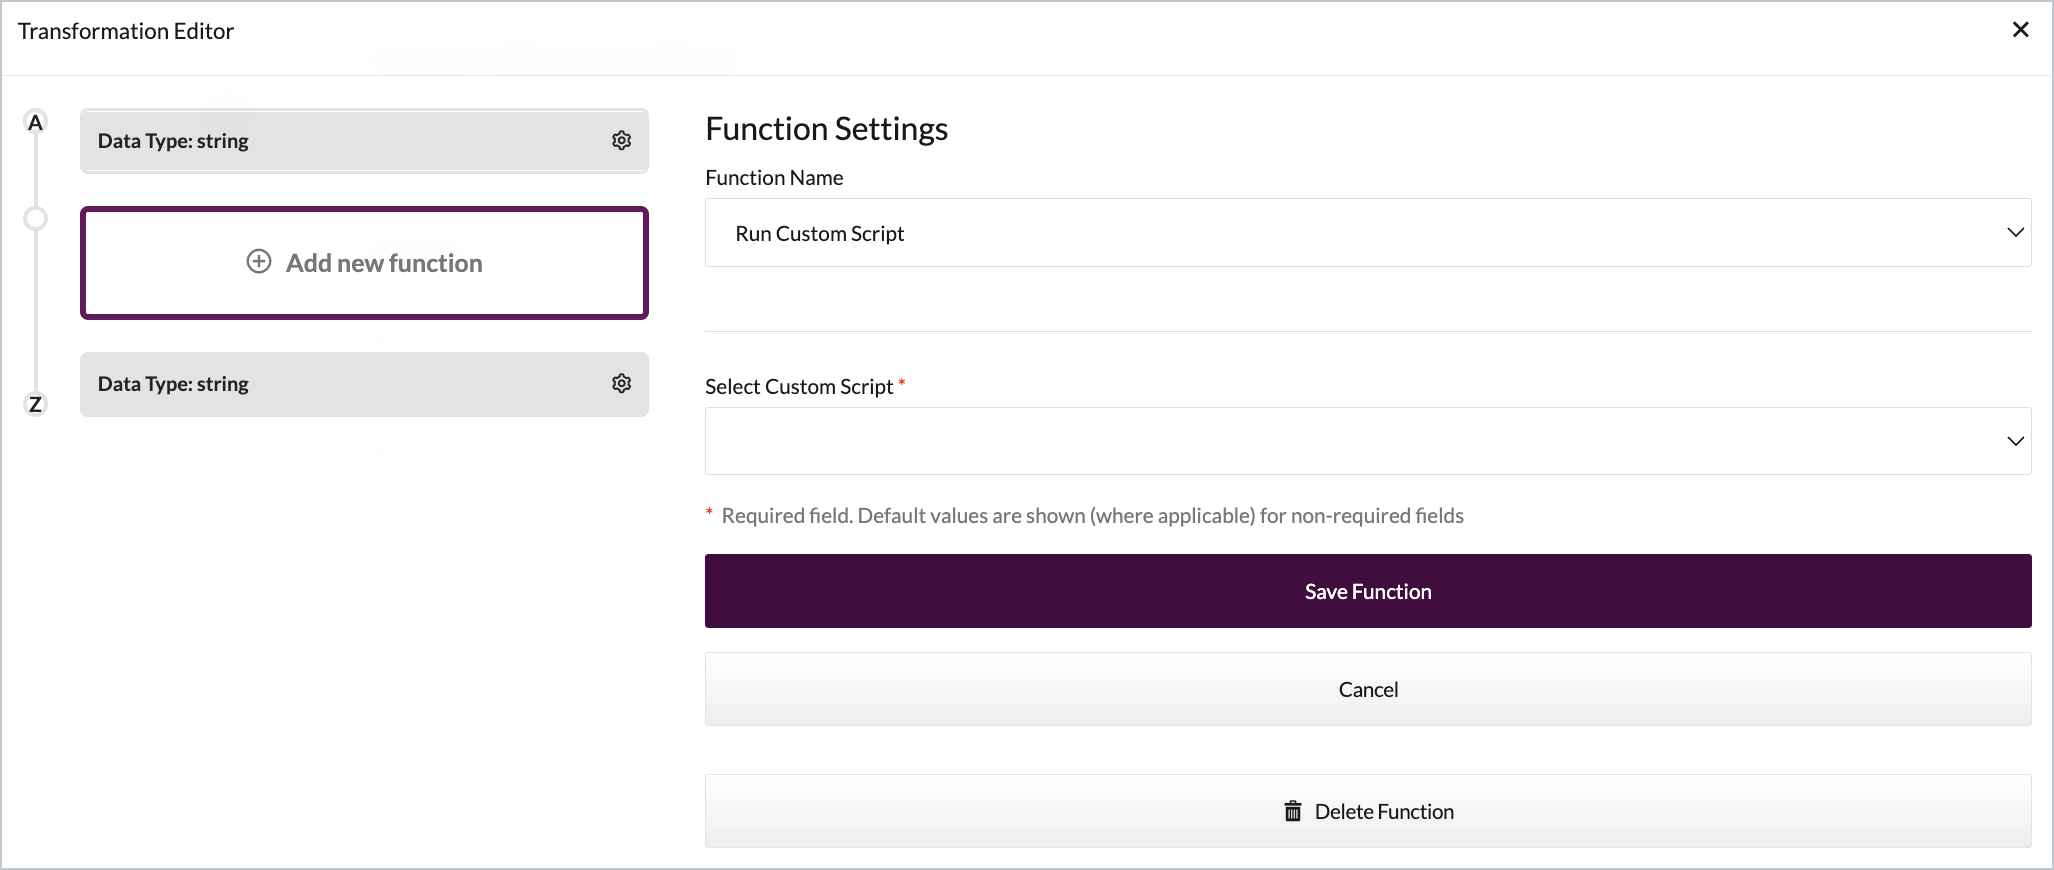Viewport: 2054px width, 870px height.
Task: Select the input Data Type: string block at A
Action: pos(330,141)
